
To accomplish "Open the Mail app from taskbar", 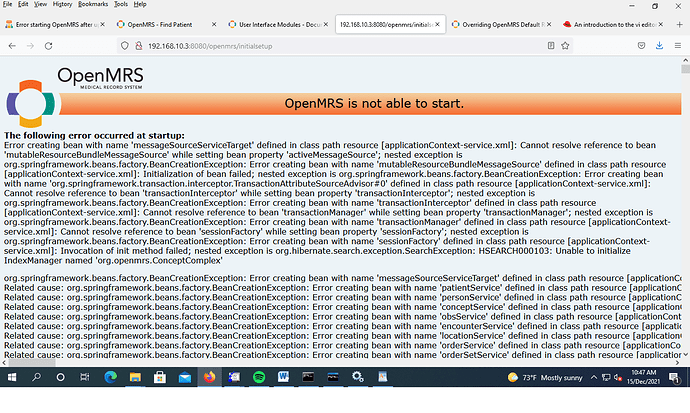I will tap(185, 377).
